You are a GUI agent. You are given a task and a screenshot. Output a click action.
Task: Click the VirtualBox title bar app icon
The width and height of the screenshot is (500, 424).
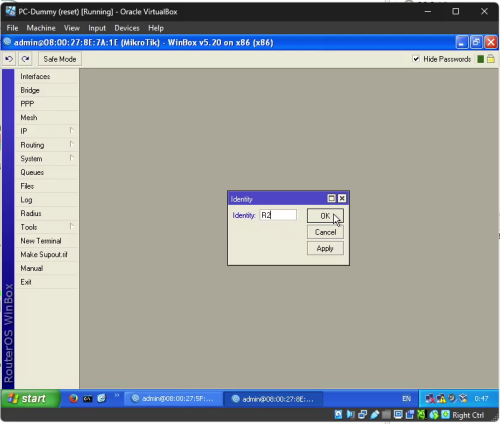pos(10,11)
